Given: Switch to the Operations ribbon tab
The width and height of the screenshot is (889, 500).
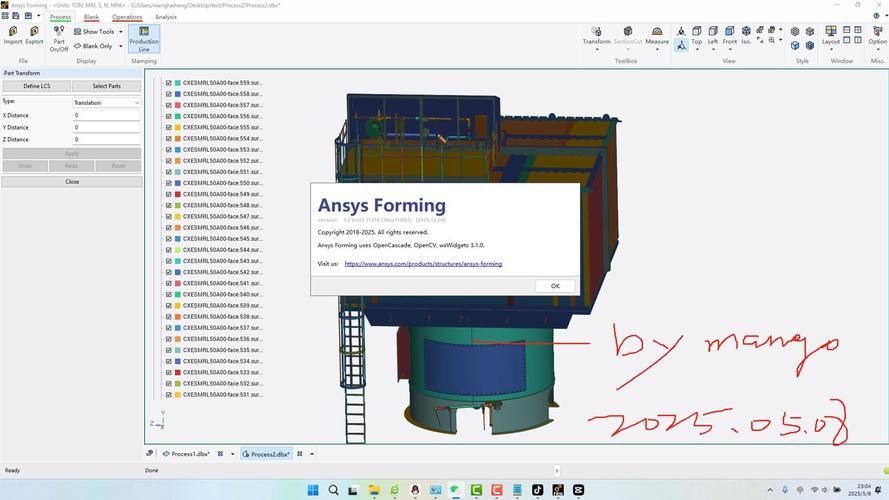Looking at the screenshot, I should pyautogui.click(x=127, y=17).
